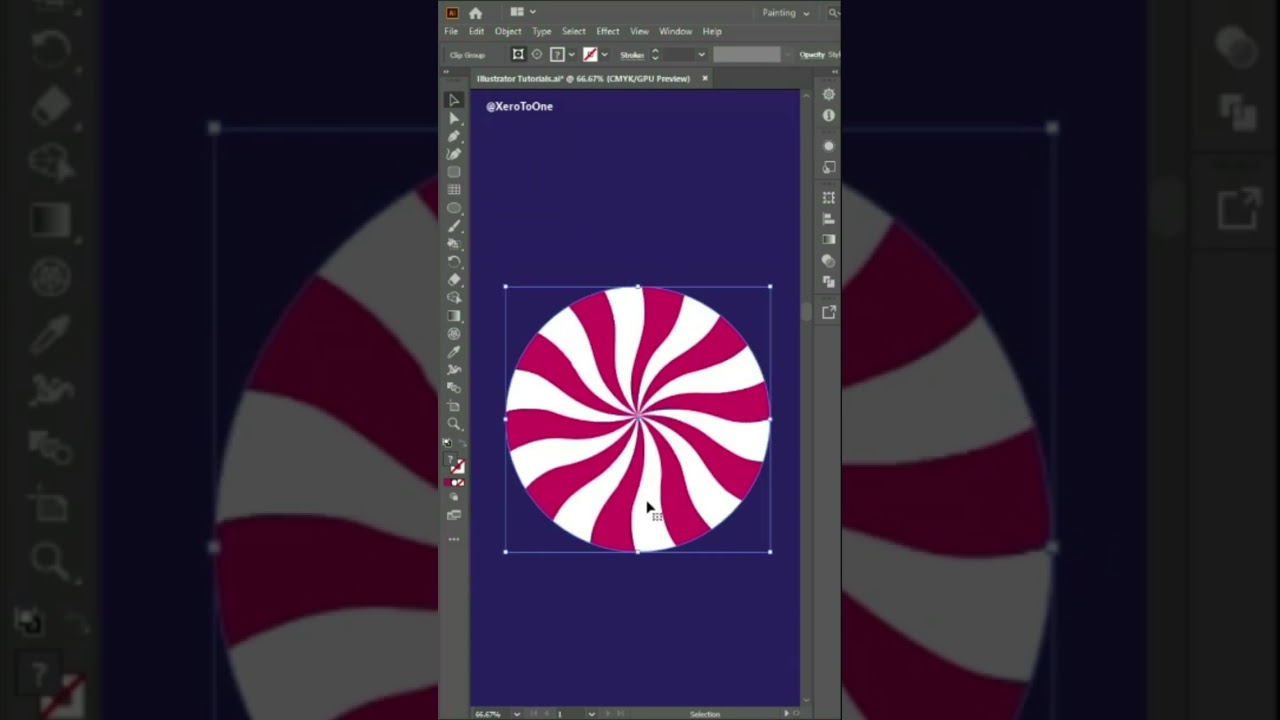The width and height of the screenshot is (1280, 720).
Task: Click the stroke swatch in control bar
Action: tap(590, 55)
